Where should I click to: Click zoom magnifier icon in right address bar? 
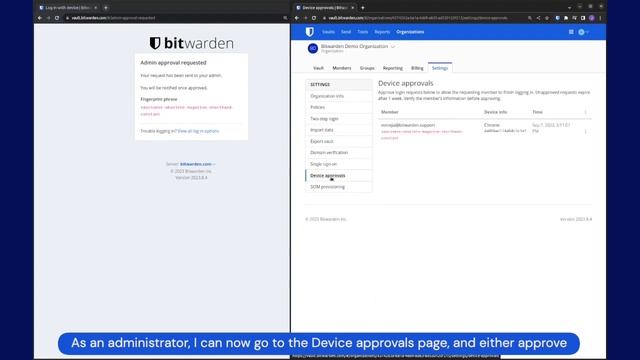click(530, 18)
